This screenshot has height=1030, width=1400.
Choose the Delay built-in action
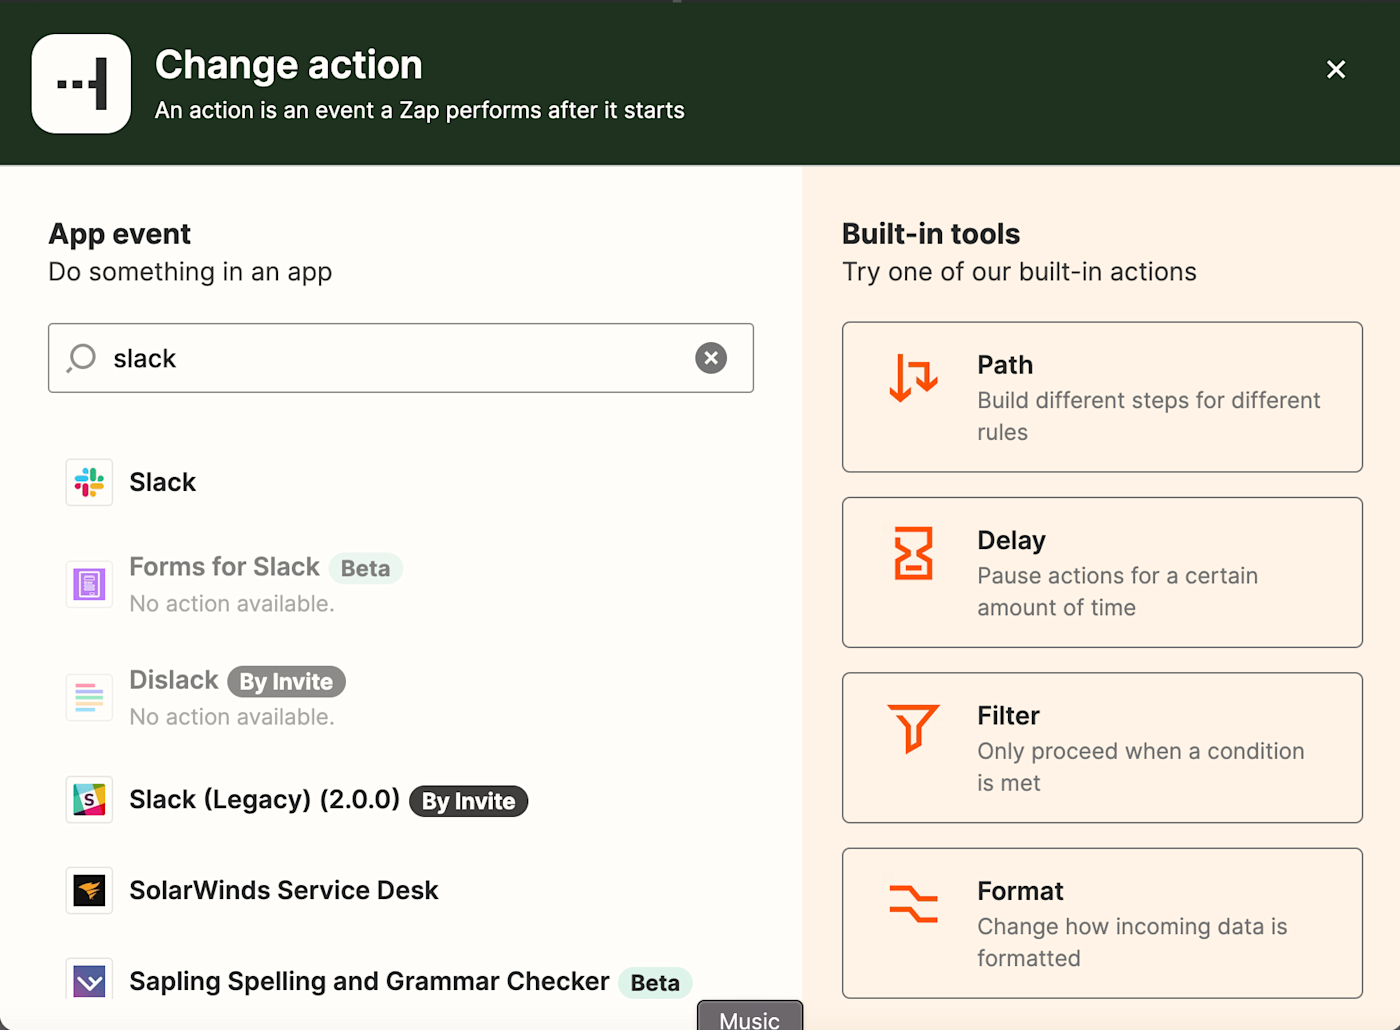click(1102, 572)
